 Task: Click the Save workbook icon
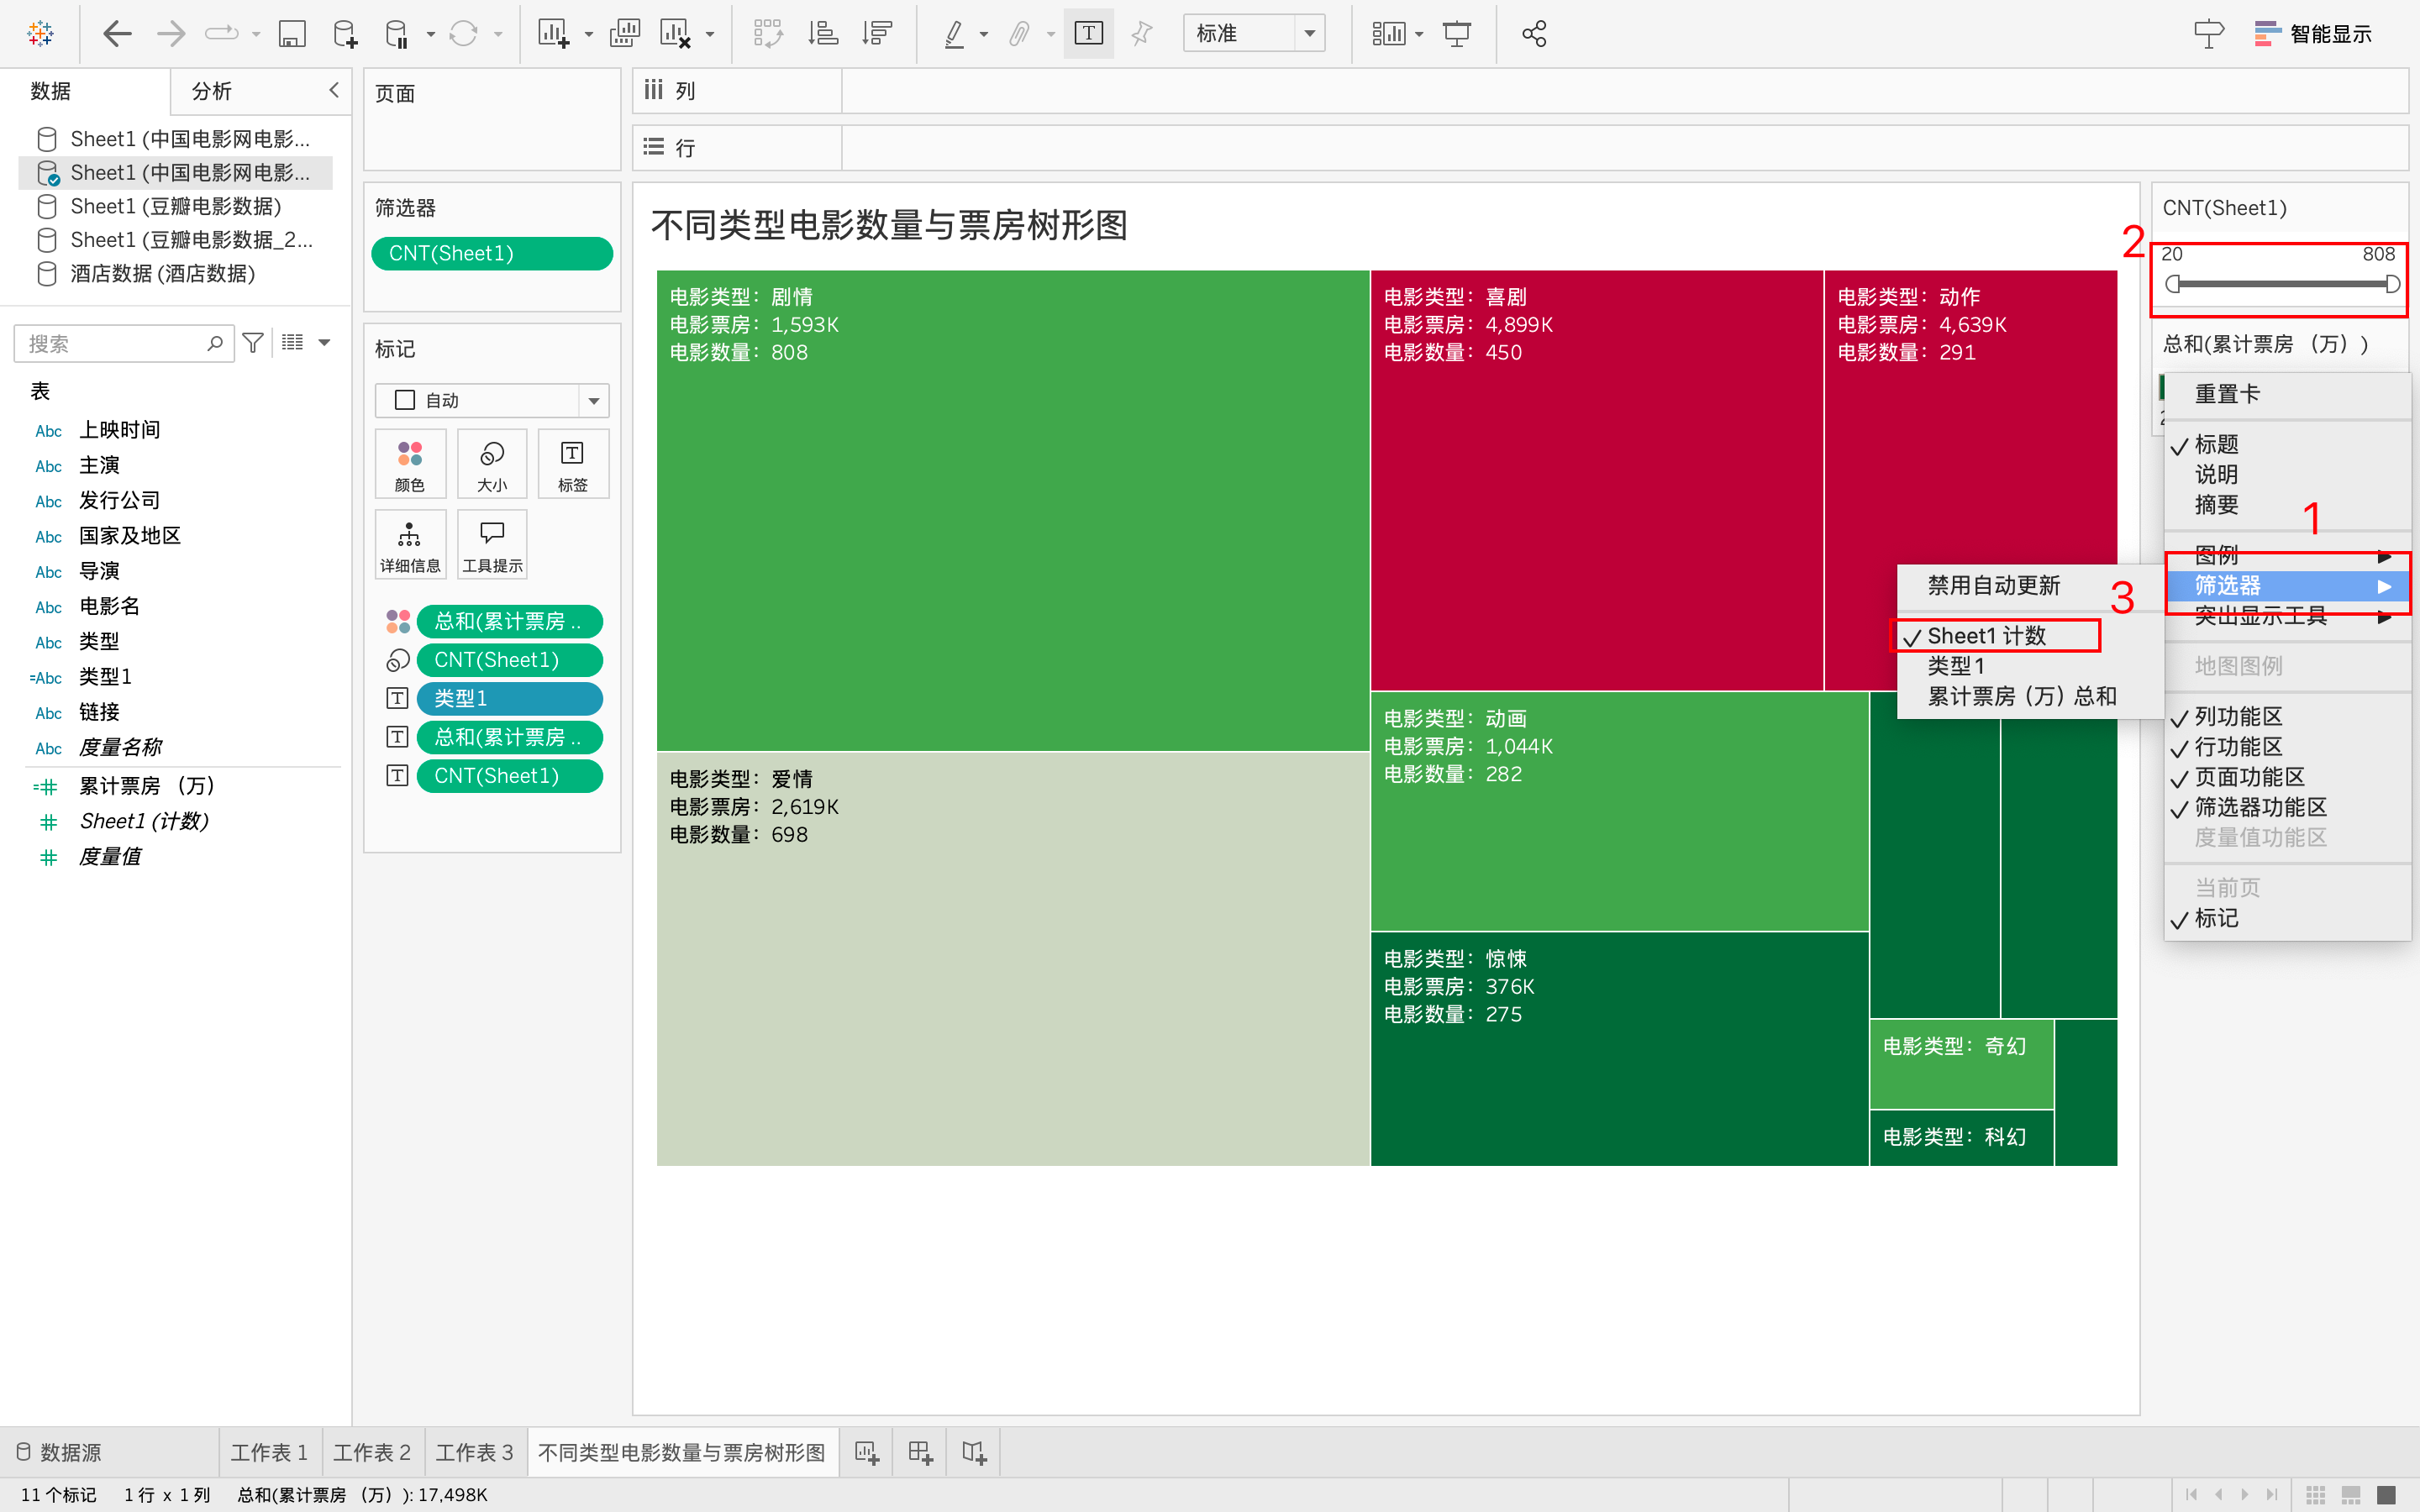[x=291, y=34]
